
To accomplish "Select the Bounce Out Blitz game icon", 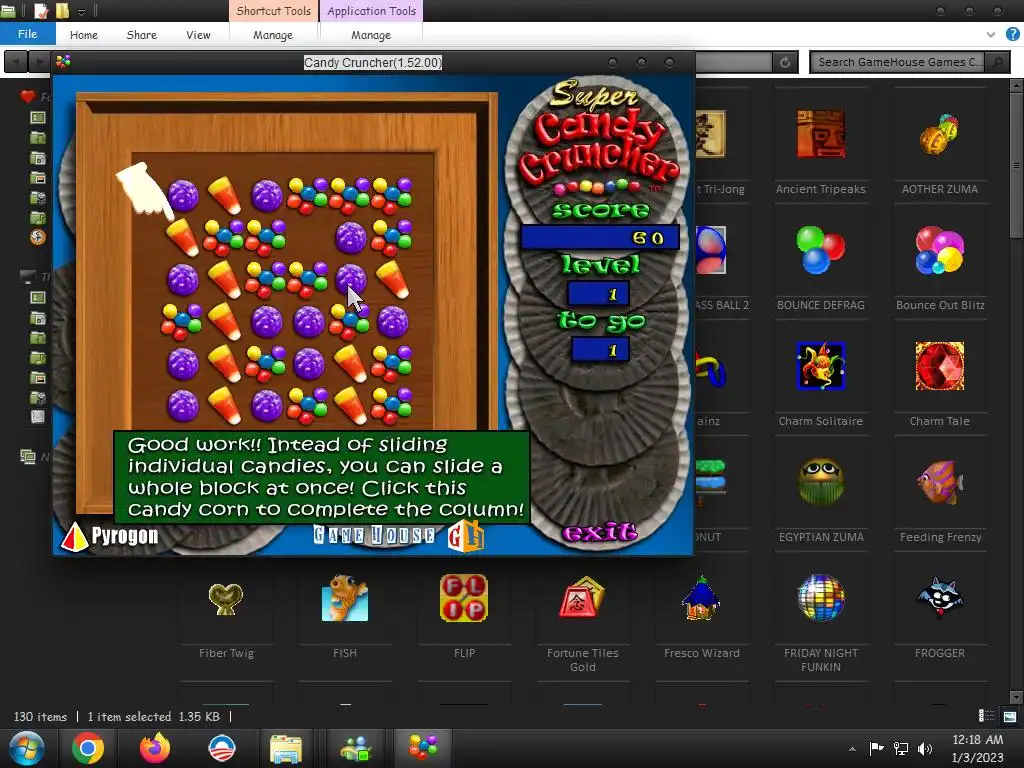I will coord(939,249).
